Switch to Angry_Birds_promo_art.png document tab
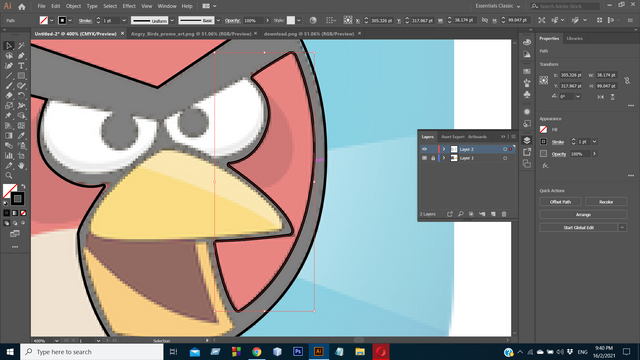640x360 pixels. click(x=191, y=34)
